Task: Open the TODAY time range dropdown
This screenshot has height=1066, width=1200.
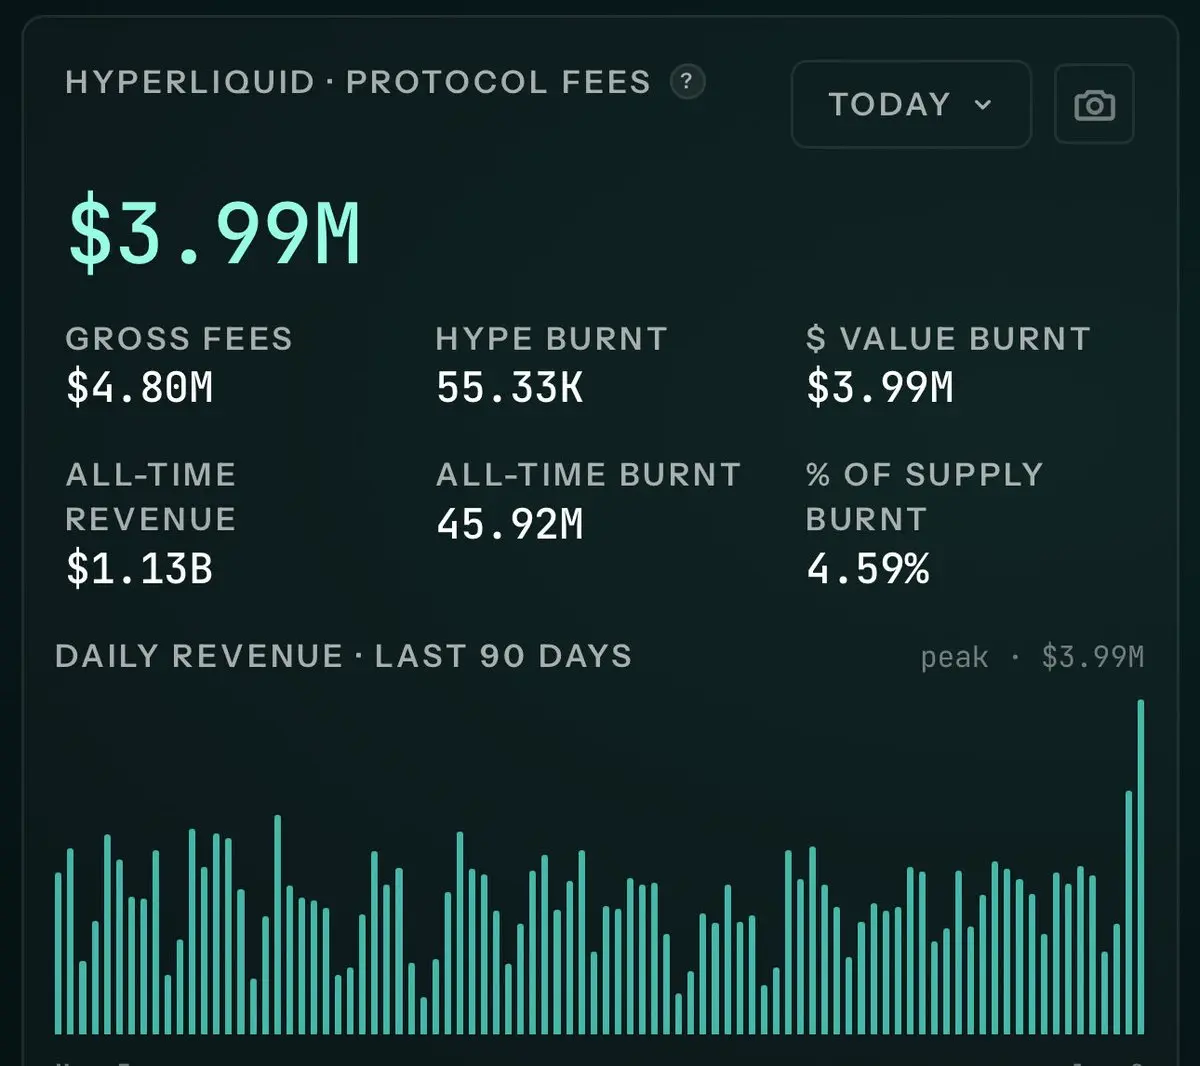Action: click(911, 104)
